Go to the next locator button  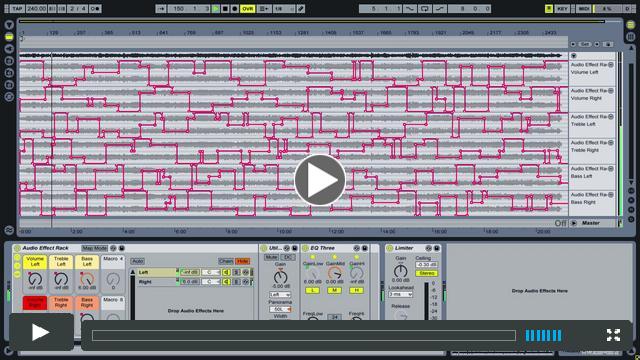[x=597, y=44]
